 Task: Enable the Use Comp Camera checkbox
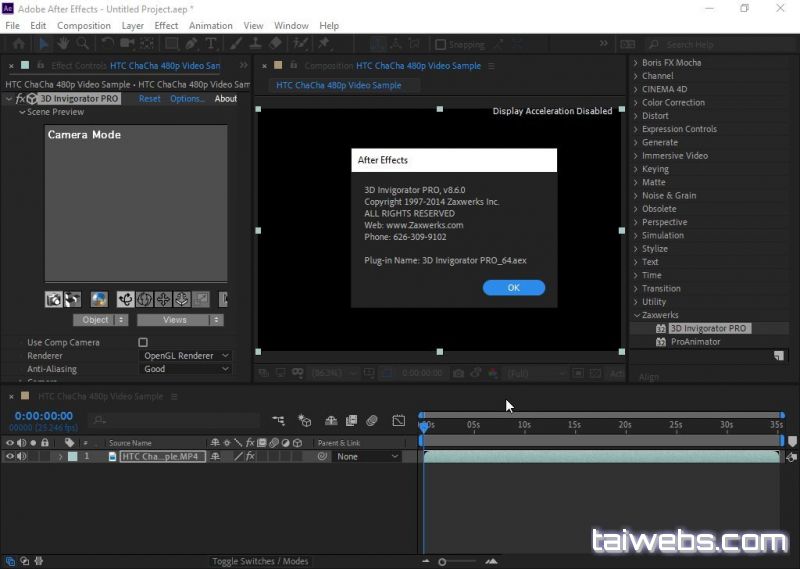point(143,342)
